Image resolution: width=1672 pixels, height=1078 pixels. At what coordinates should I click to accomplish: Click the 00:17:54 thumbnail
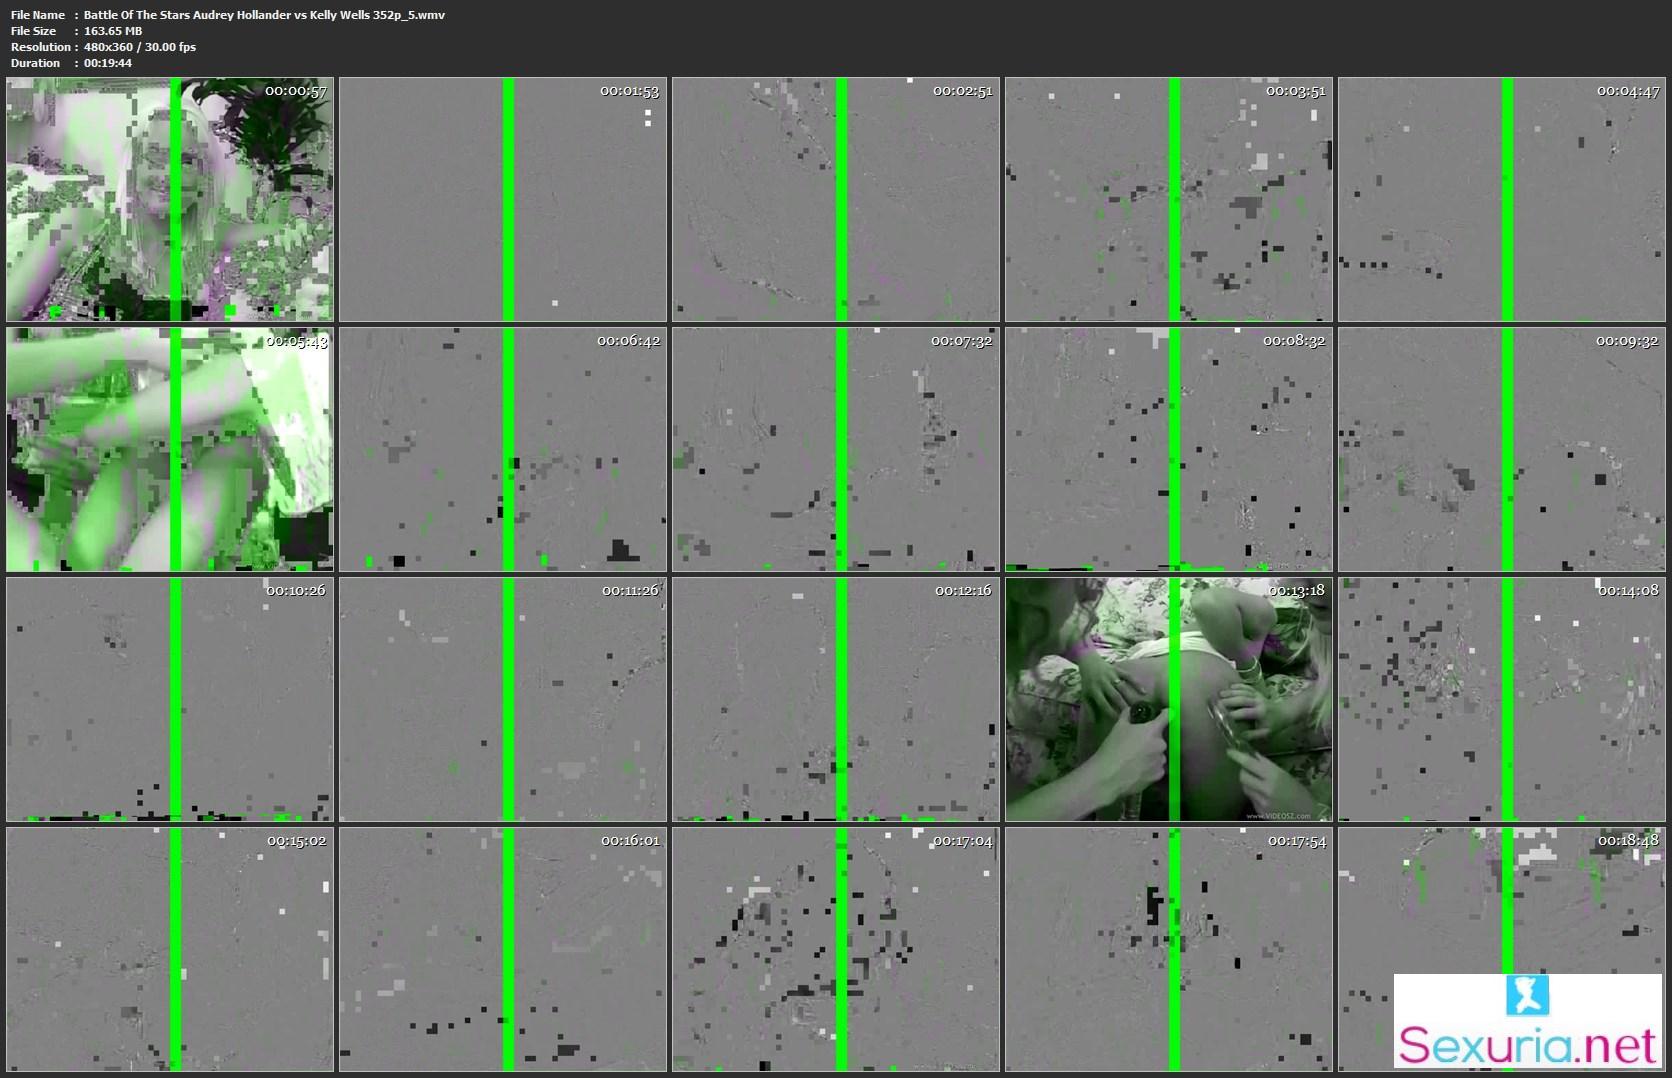pyautogui.click(x=1169, y=949)
